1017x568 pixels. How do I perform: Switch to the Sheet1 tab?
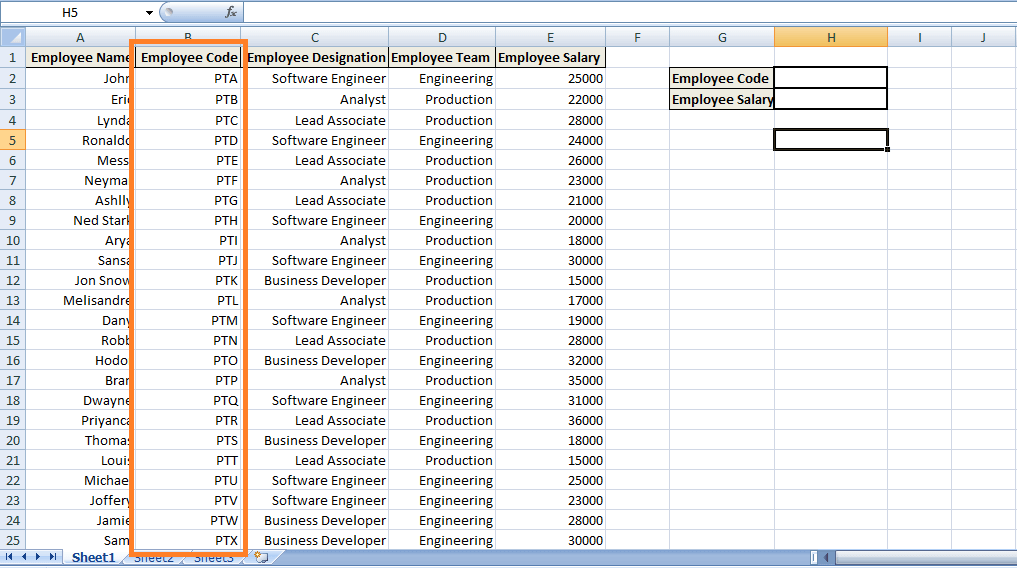click(93, 557)
